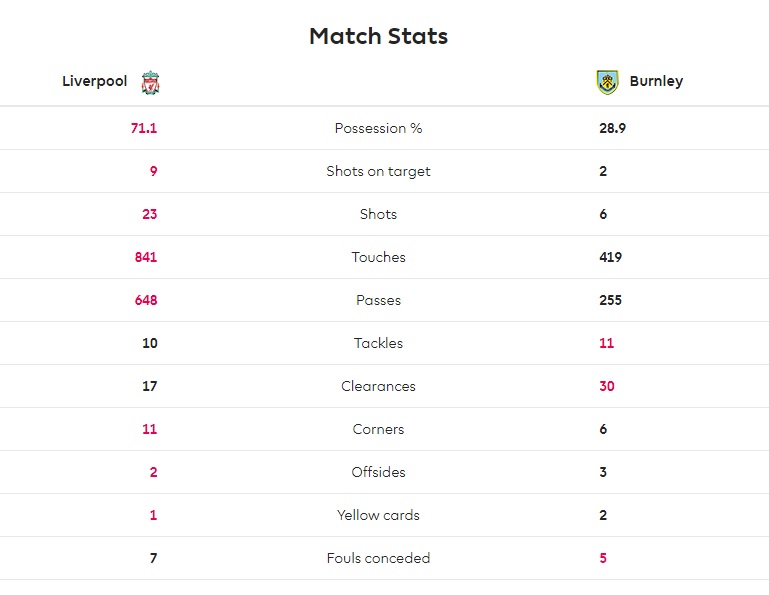
Task: Click Liverpool's 71.1 possession value
Action: (144, 128)
